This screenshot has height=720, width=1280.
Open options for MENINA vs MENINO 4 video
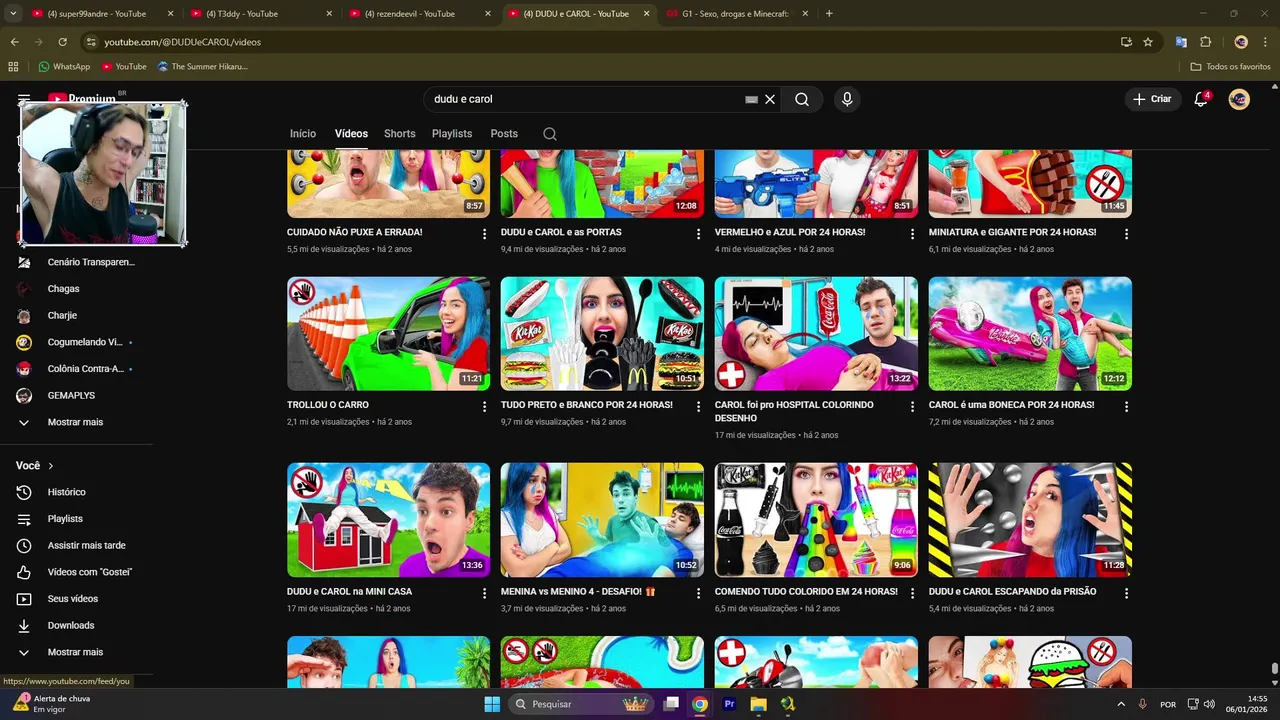[698, 592]
